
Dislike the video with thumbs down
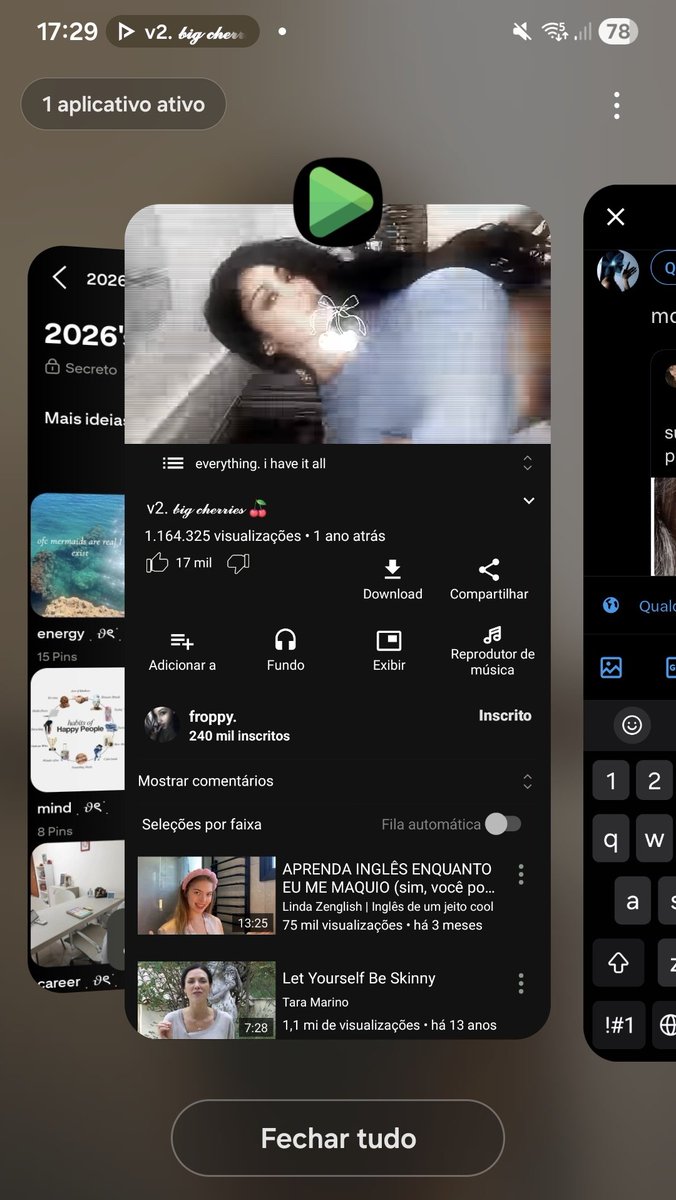click(238, 563)
